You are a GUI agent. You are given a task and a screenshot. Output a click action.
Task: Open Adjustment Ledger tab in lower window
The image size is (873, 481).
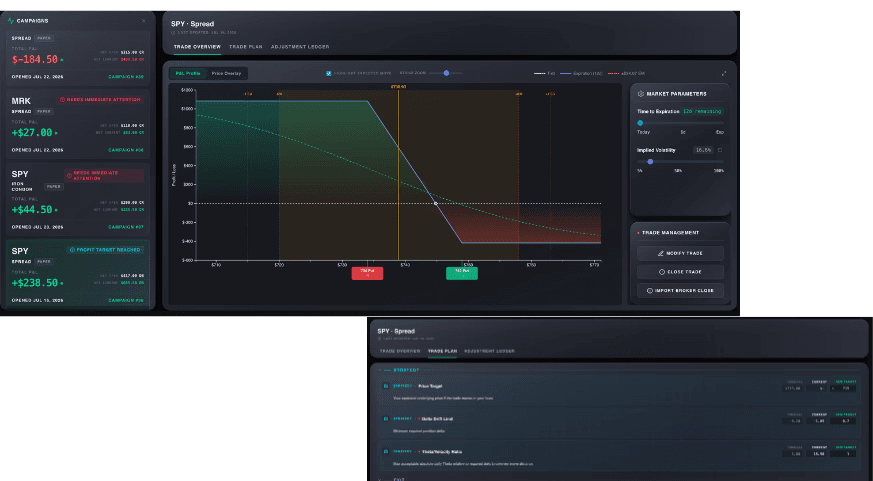[x=489, y=351]
